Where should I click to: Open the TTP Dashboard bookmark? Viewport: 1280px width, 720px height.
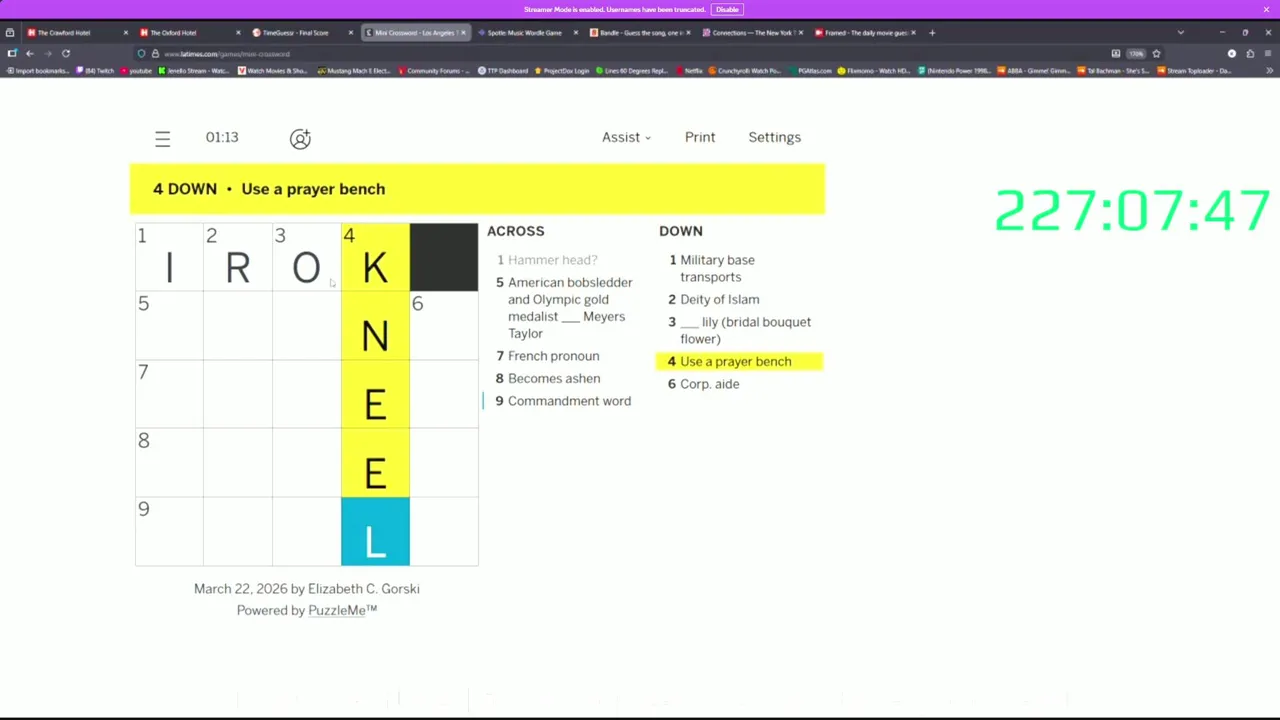pos(503,71)
